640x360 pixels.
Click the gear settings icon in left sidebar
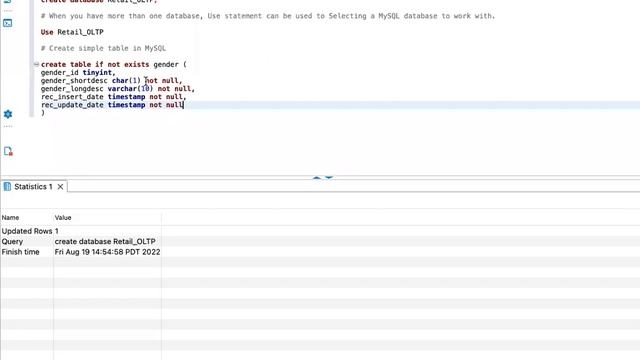coord(8,114)
